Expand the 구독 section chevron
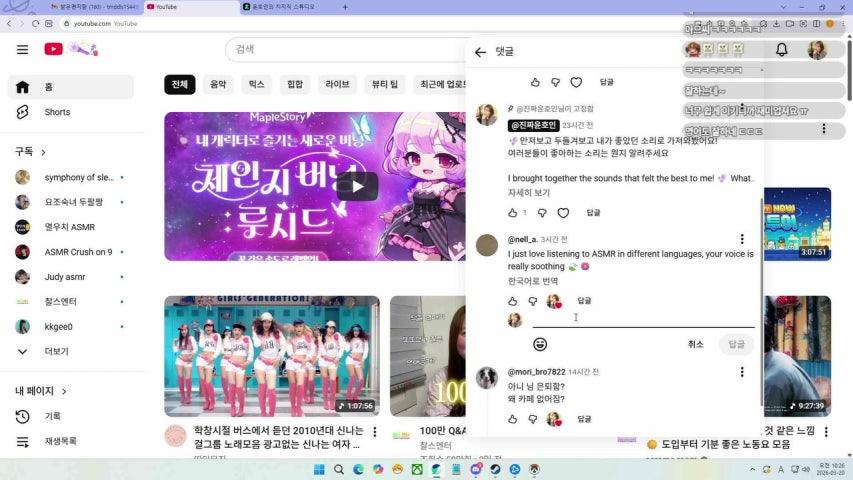Image resolution: width=853 pixels, height=480 pixels. click(x=43, y=152)
